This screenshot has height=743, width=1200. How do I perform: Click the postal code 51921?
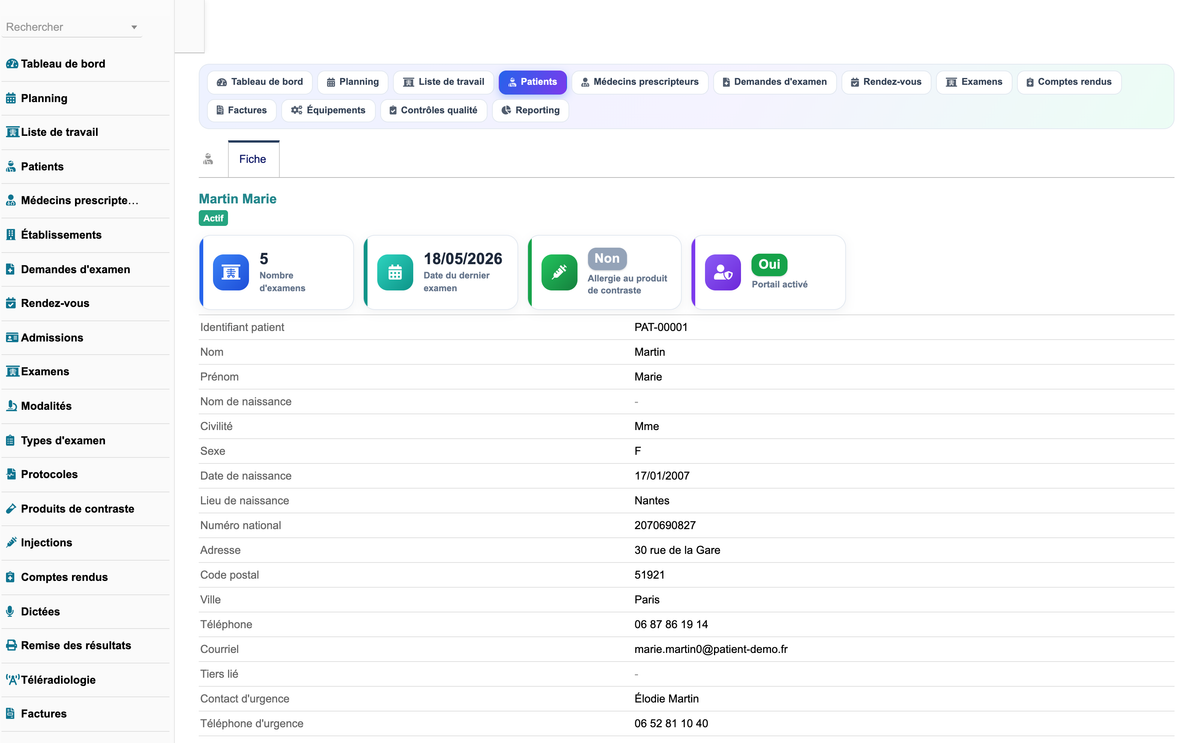[650, 575]
